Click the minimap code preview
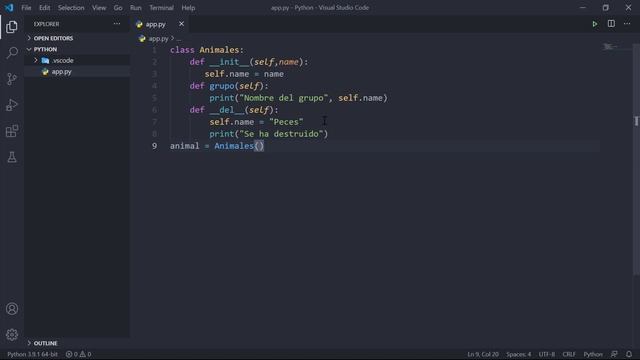Image resolution: width=640 pixels, height=360 pixels. pyautogui.click(x=611, y=47)
